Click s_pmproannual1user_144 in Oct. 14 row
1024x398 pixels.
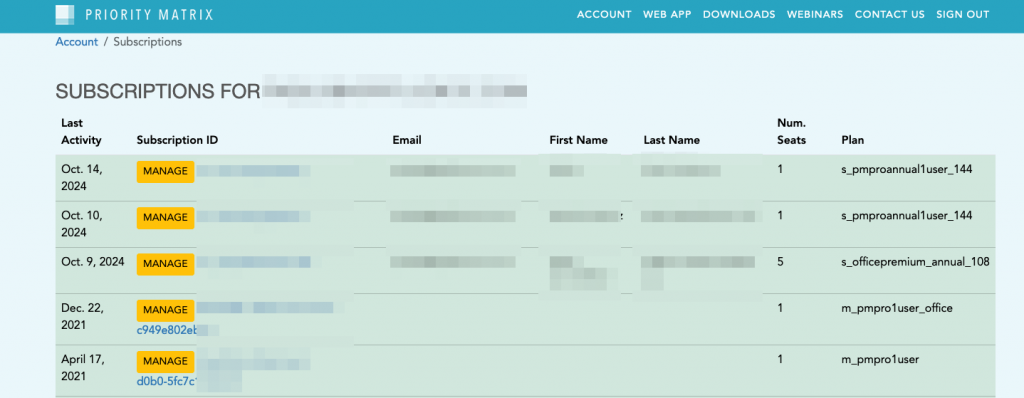(x=906, y=169)
